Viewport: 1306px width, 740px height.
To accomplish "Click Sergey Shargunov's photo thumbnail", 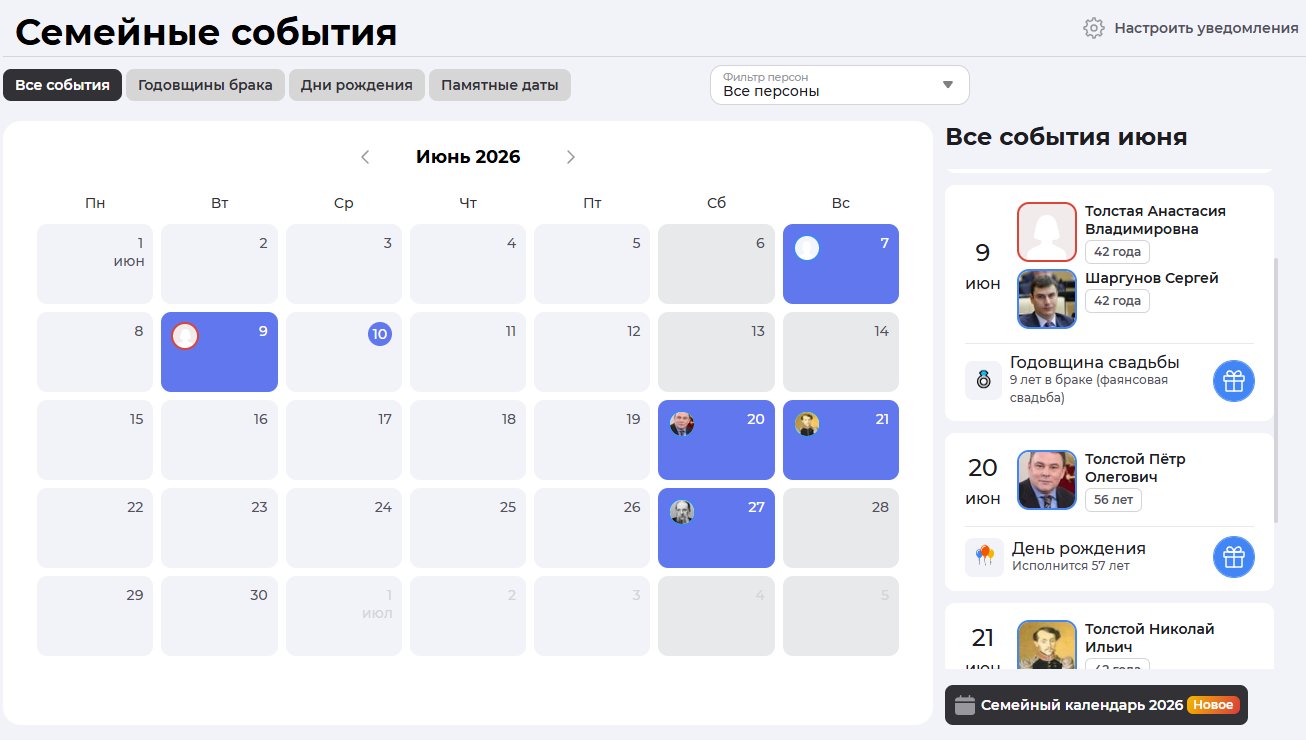I will (1047, 299).
